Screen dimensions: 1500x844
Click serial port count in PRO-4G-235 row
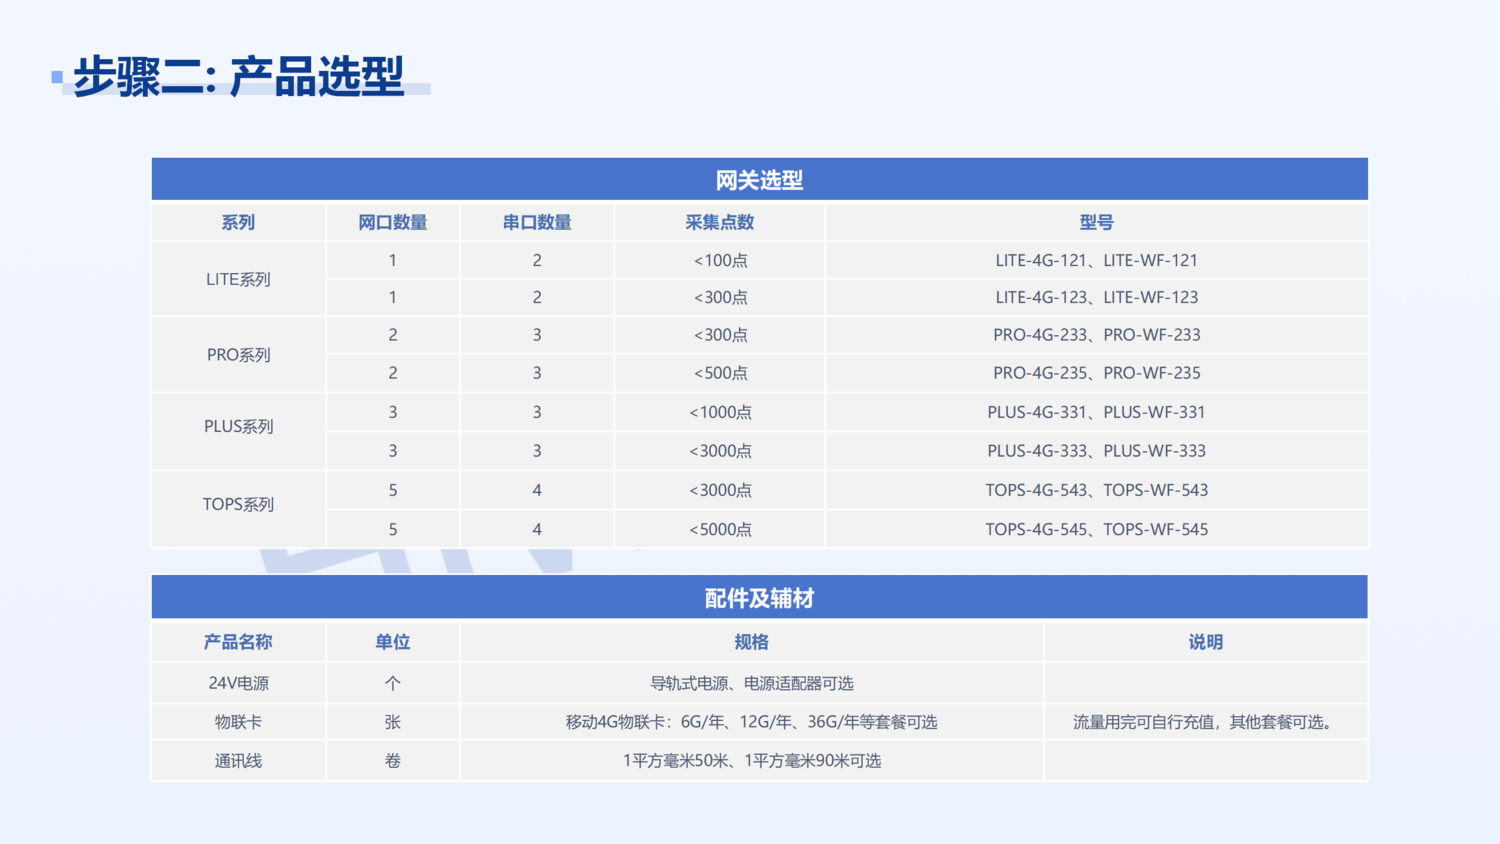click(x=537, y=373)
